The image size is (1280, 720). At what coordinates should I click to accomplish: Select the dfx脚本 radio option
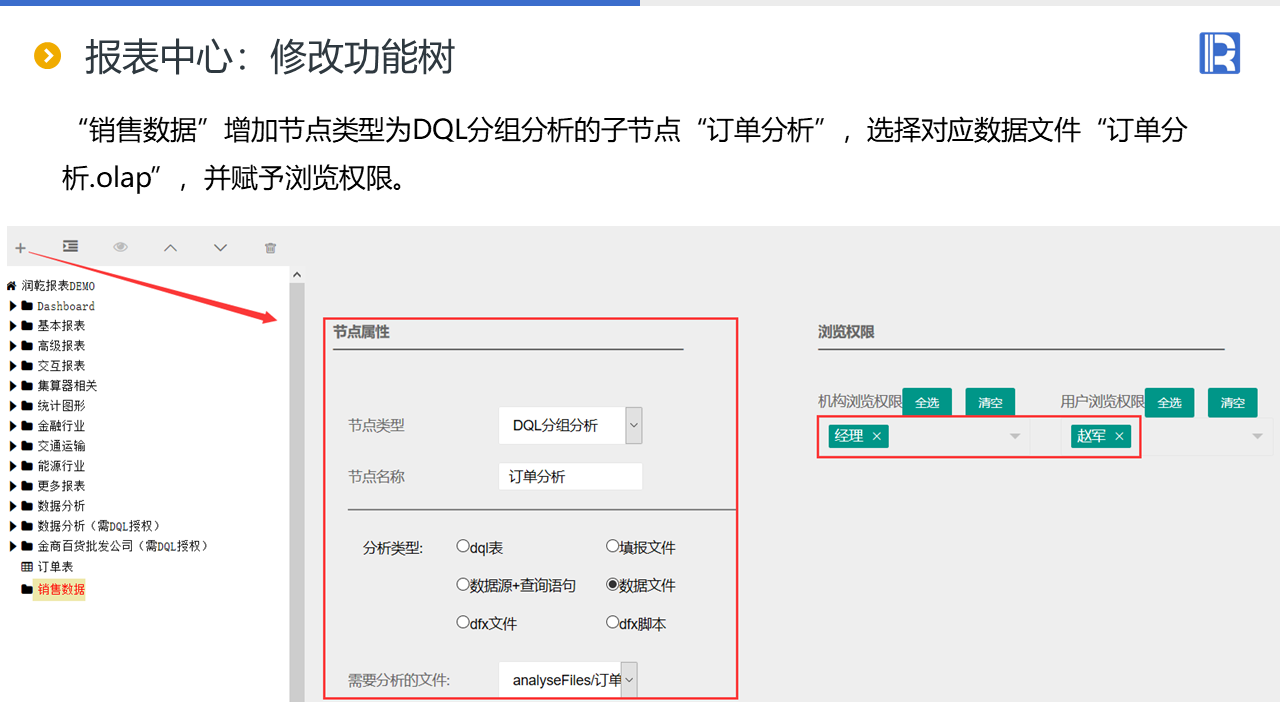tap(613, 622)
